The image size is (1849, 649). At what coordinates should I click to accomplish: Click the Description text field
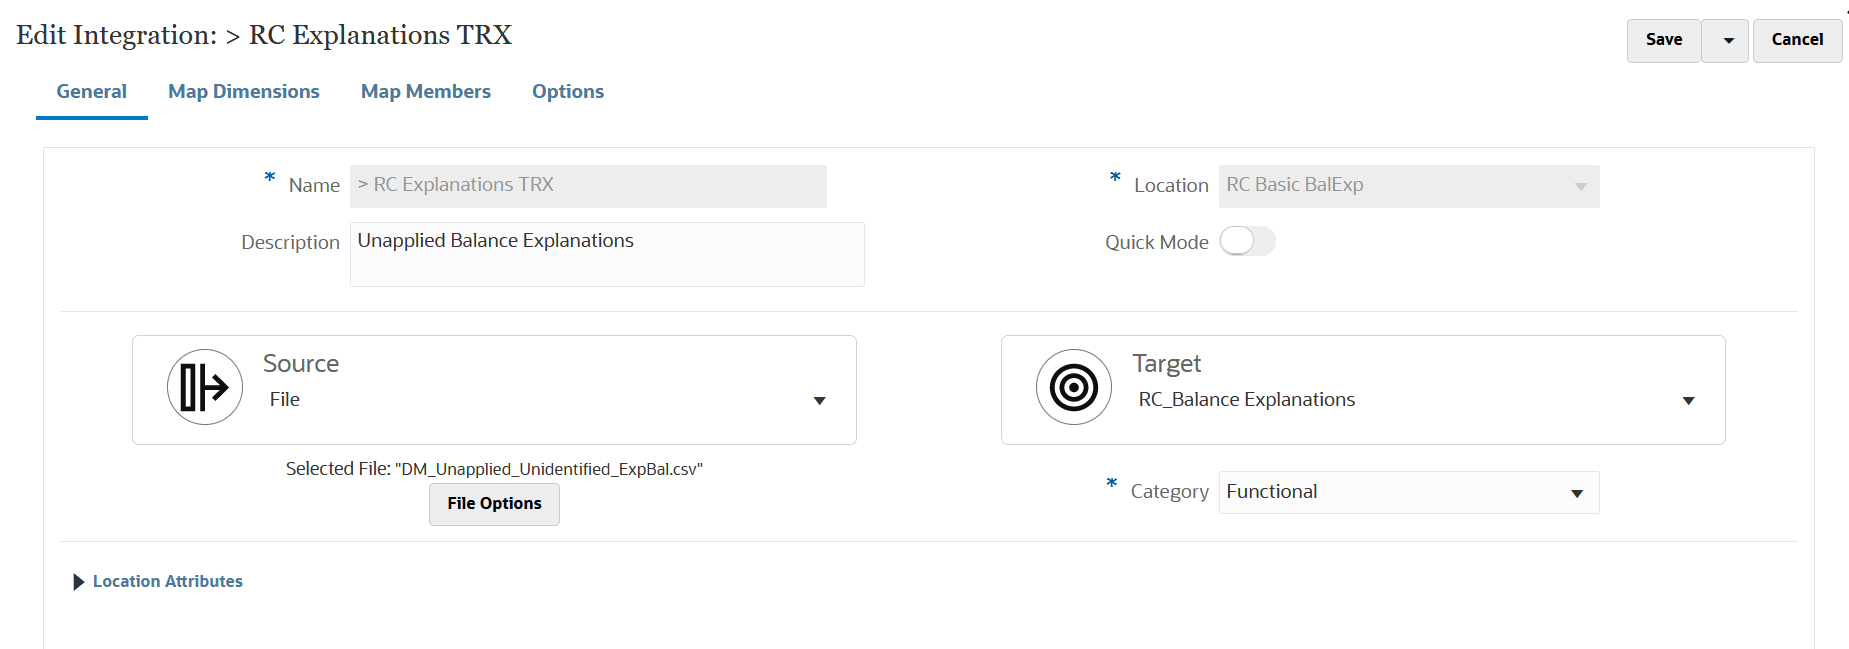(x=606, y=254)
